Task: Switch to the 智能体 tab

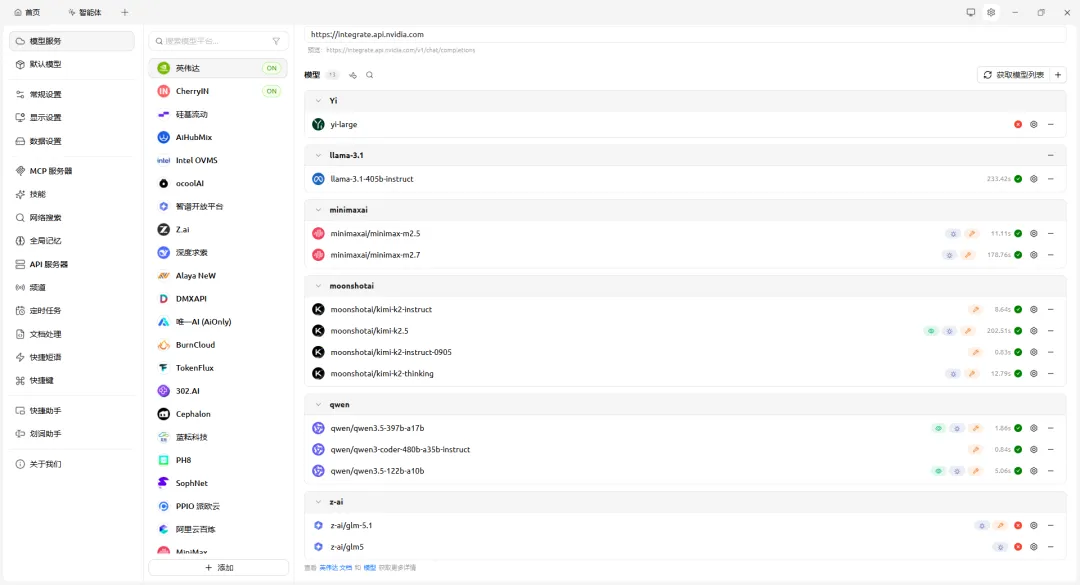Action: tap(85, 12)
